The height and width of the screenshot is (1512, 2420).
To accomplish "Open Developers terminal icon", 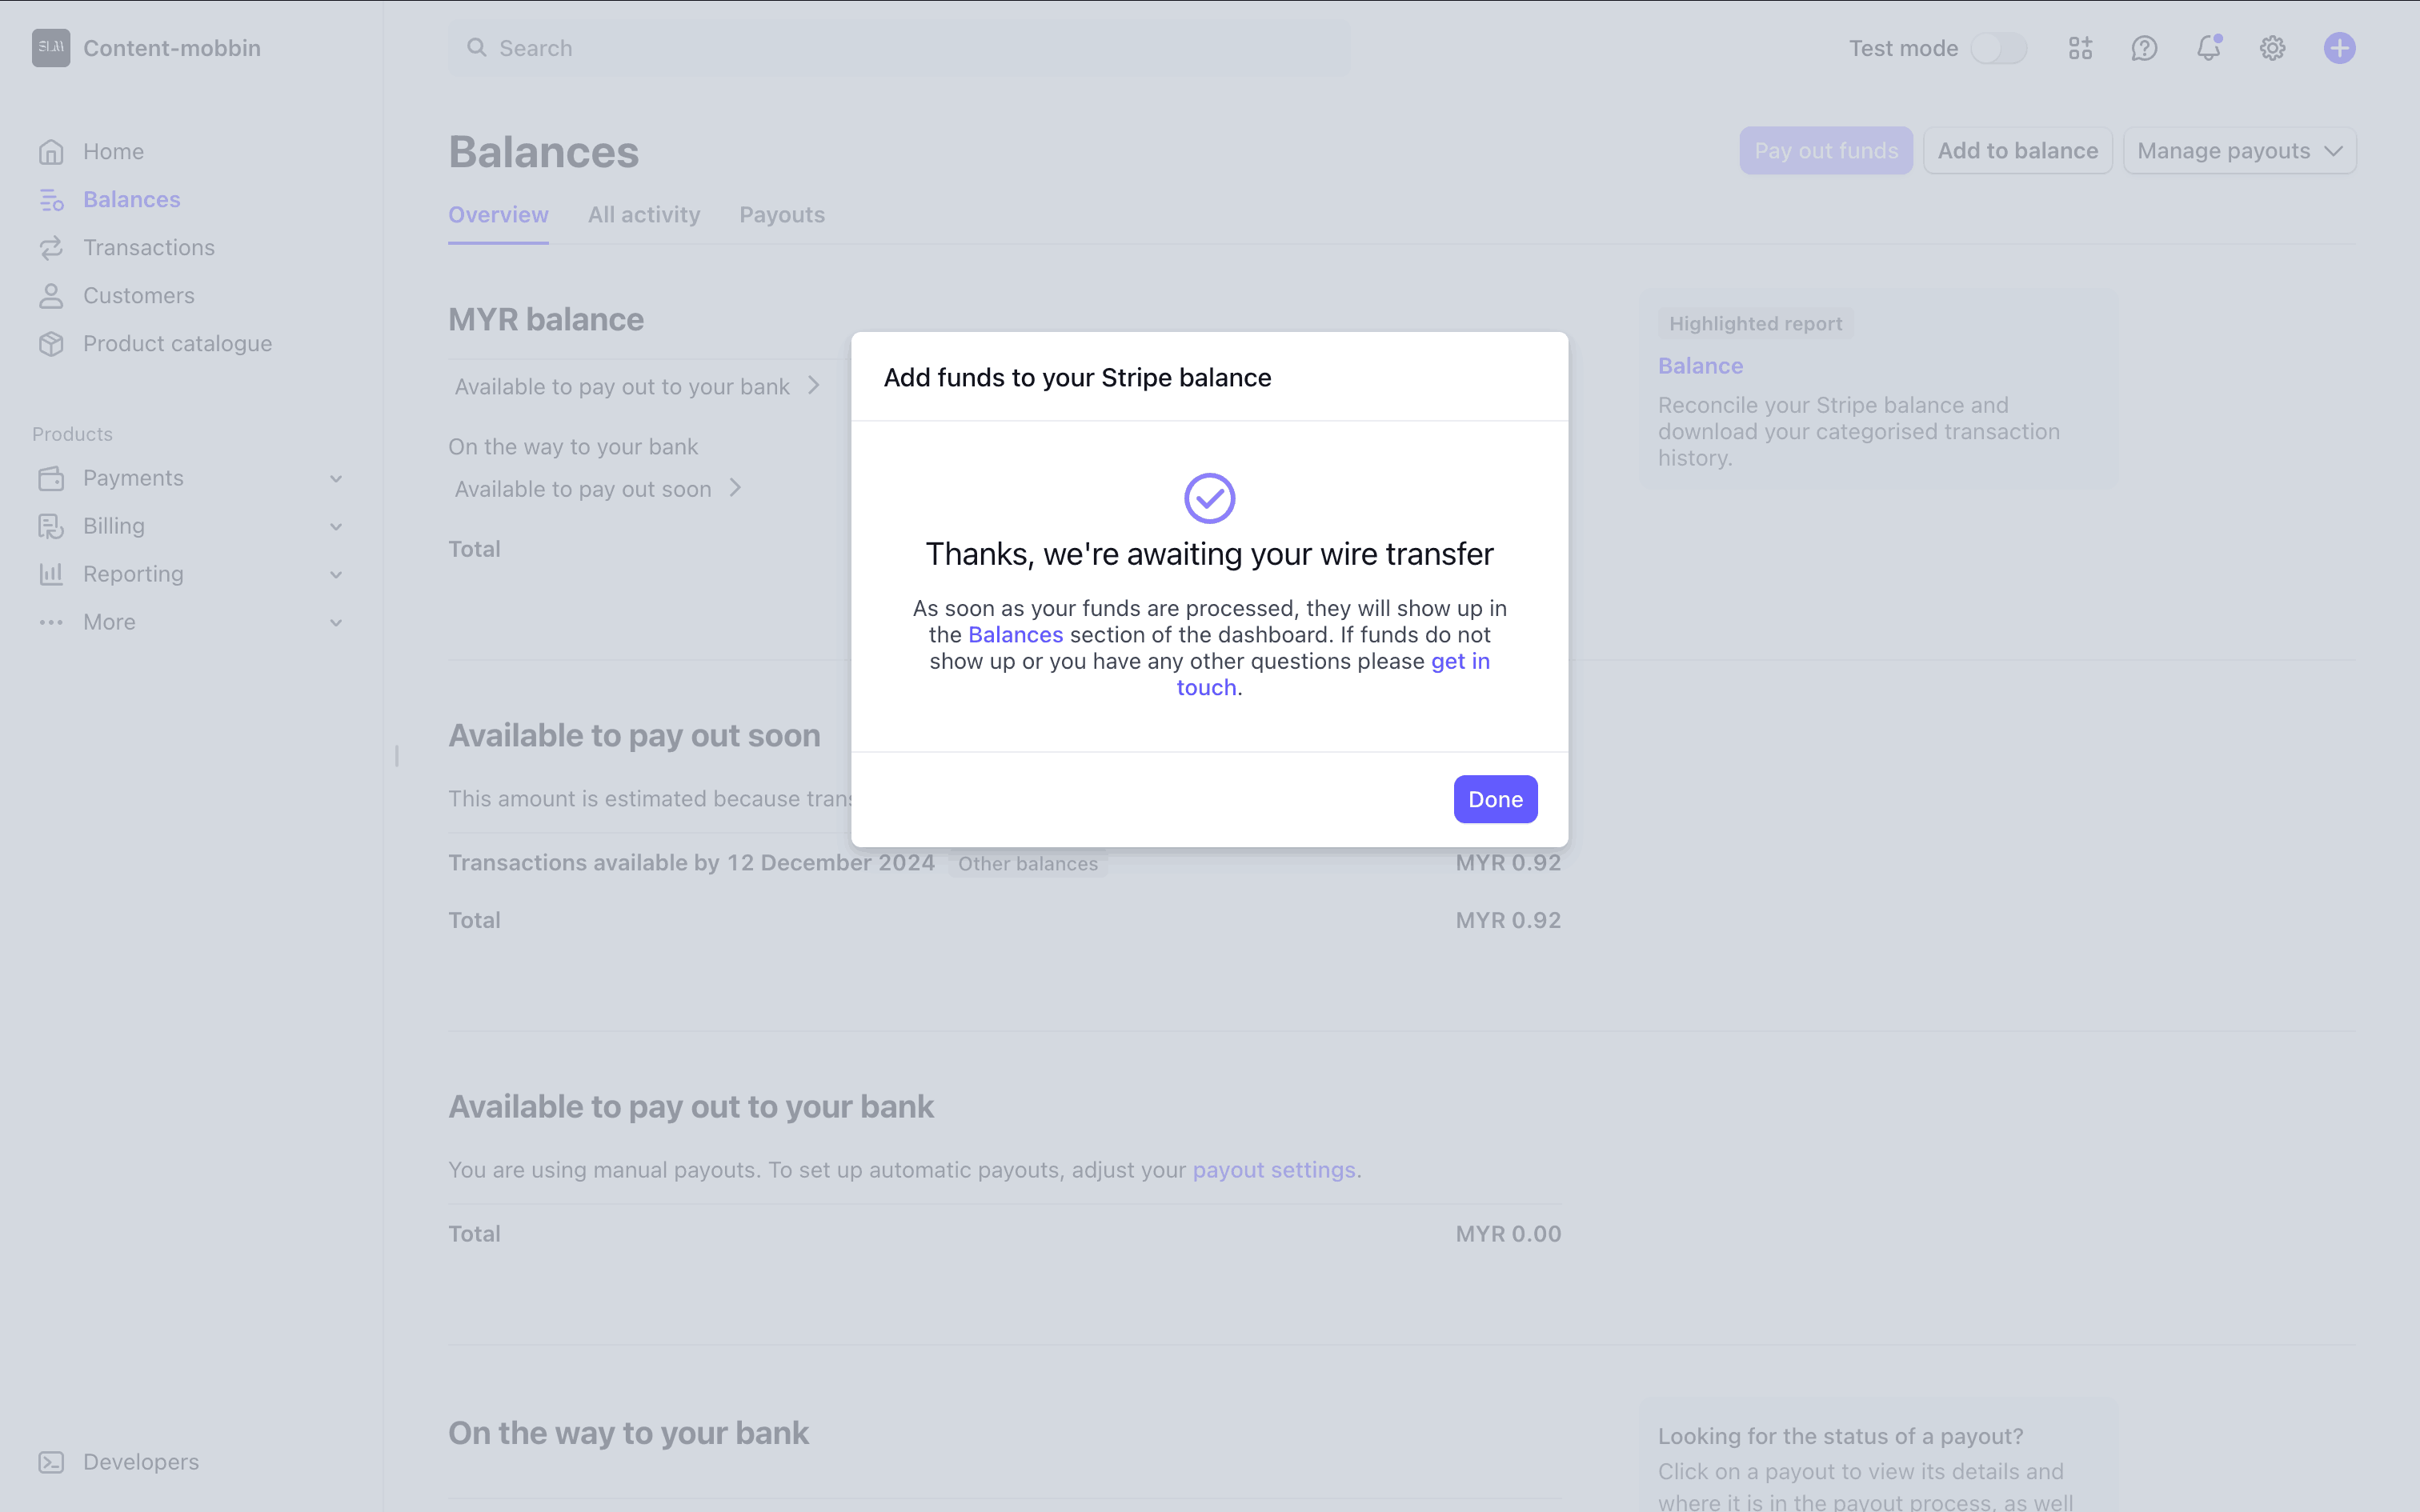I will point(51,1462).
